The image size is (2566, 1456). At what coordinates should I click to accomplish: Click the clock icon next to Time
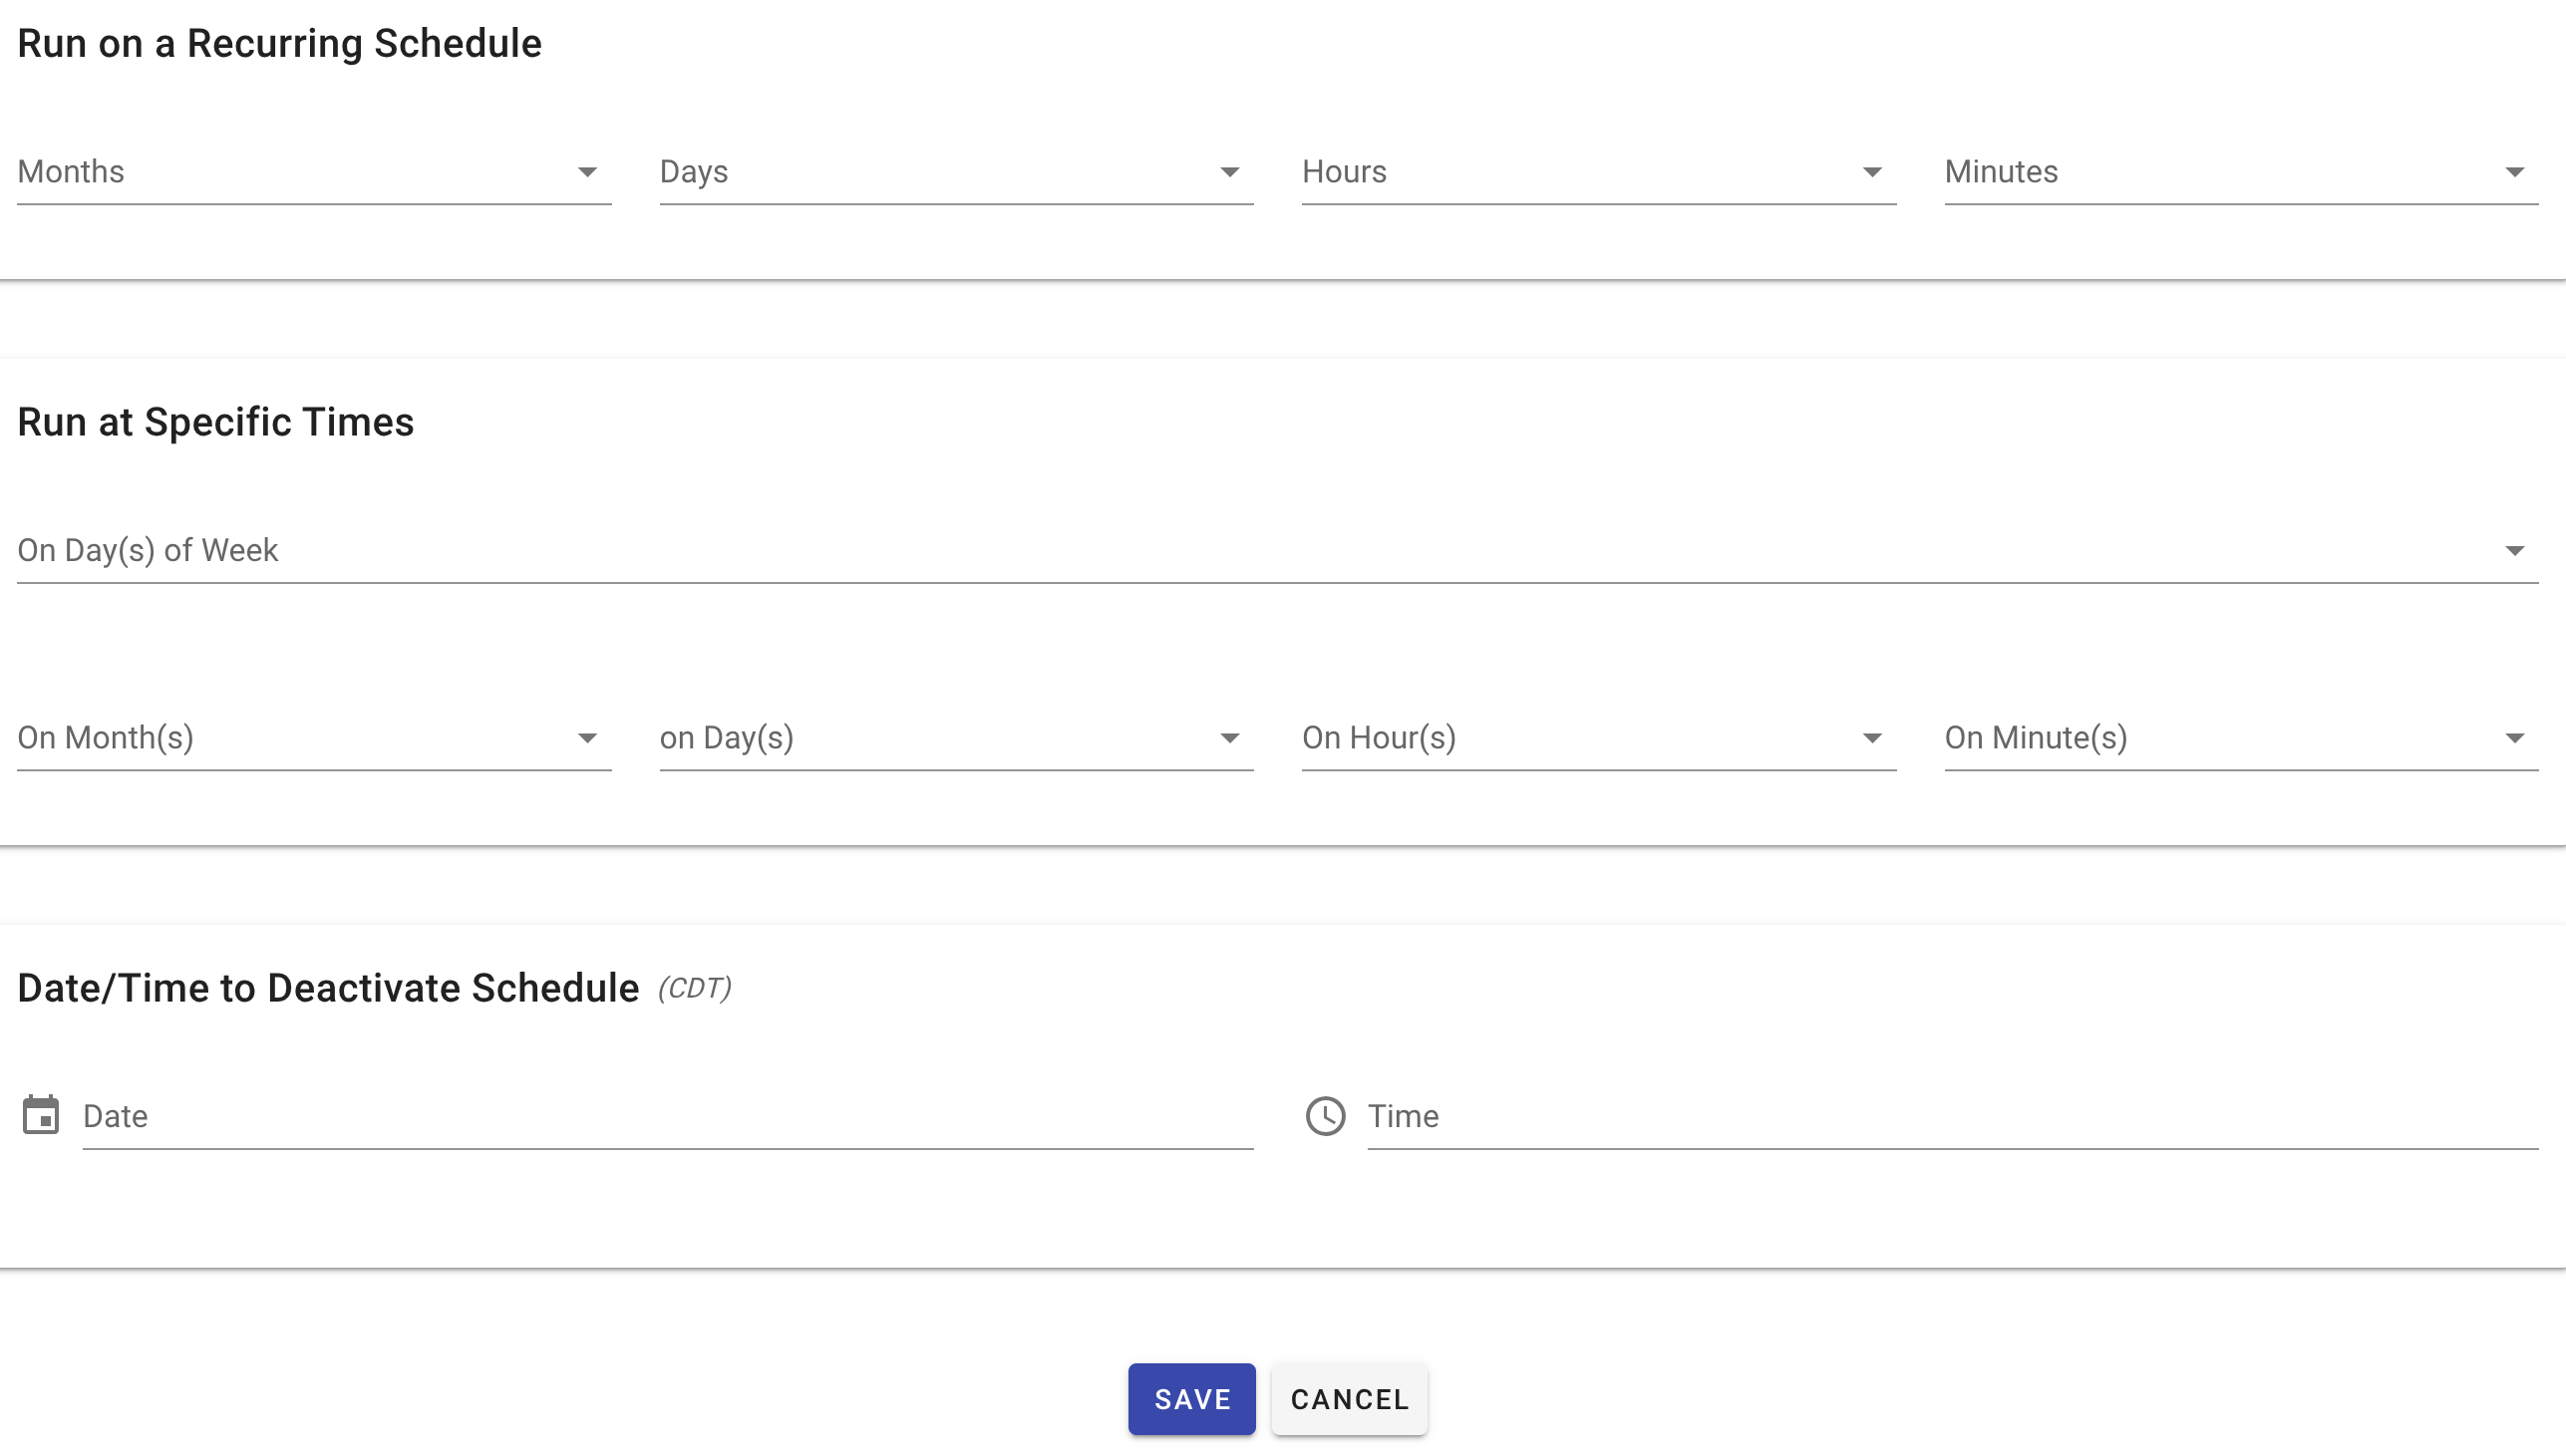pyautogui.click(x=1326, y=1116)
